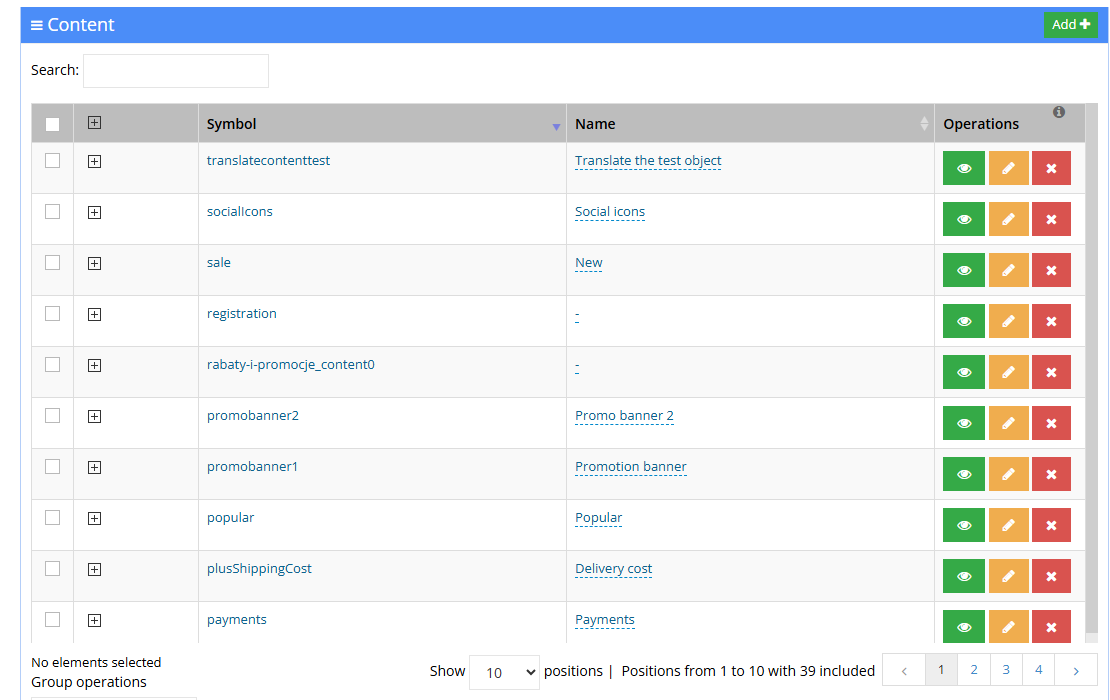
Task: Check the popular row checkbox
Action: coord(52,517)
